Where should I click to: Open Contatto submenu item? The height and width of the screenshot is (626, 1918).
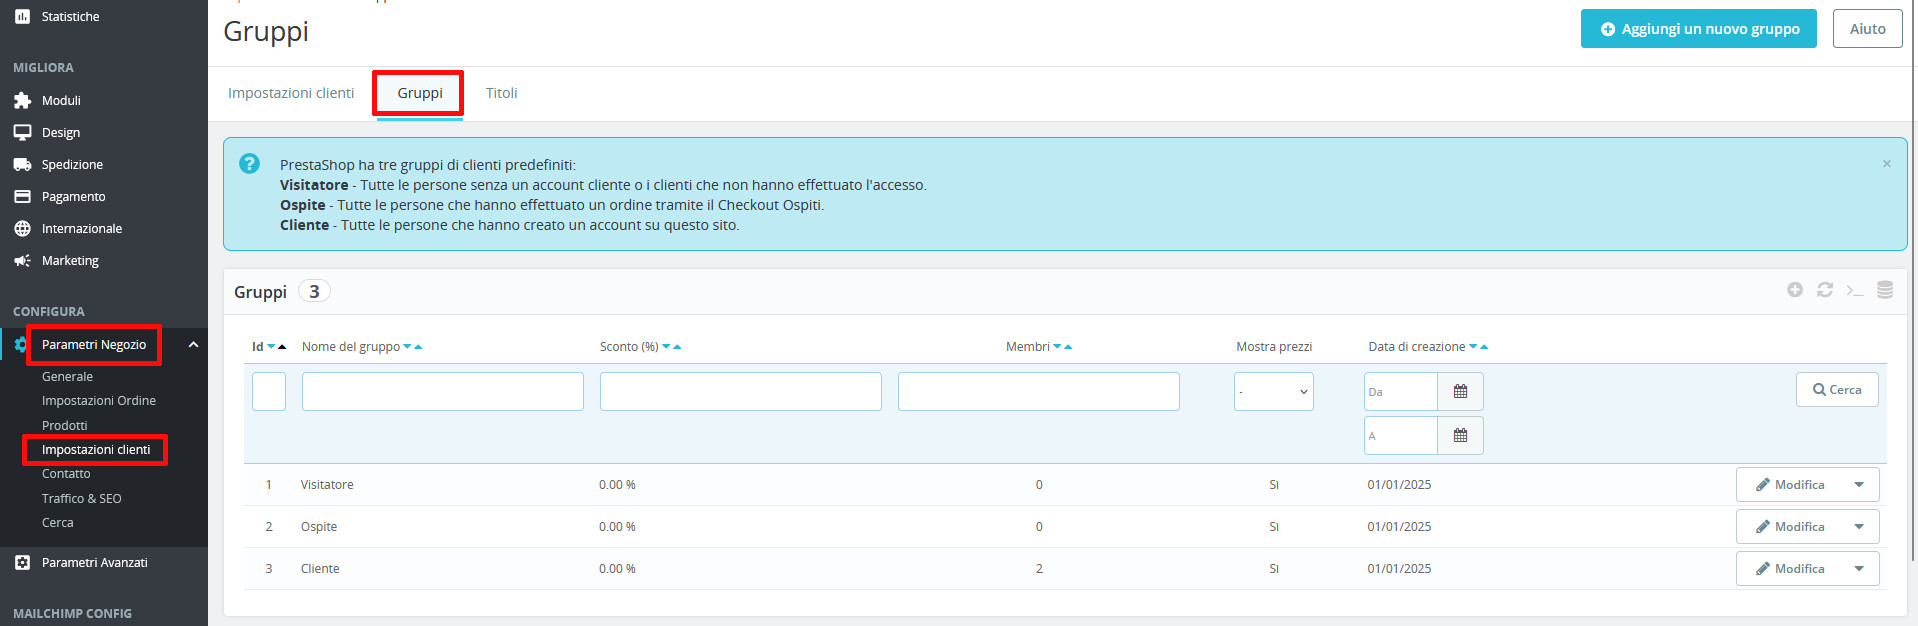point(66,474)
